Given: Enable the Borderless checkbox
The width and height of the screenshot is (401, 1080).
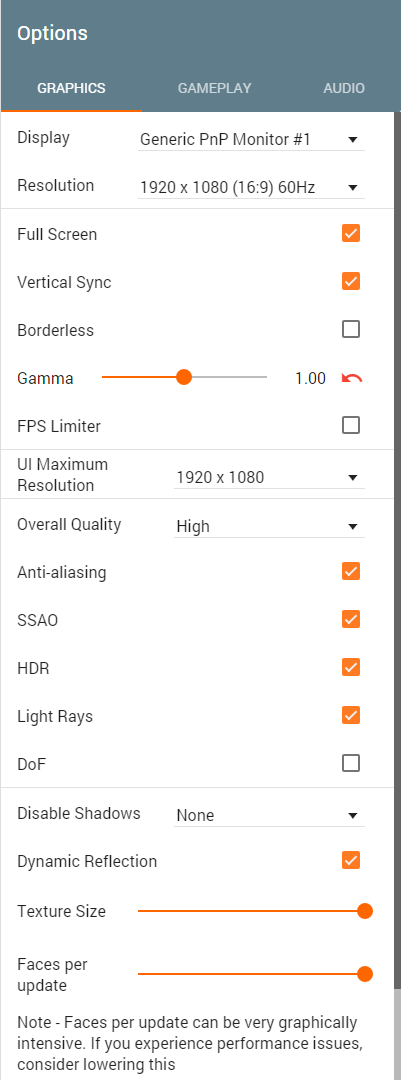Looking at the screenshot, I should 351,330.
